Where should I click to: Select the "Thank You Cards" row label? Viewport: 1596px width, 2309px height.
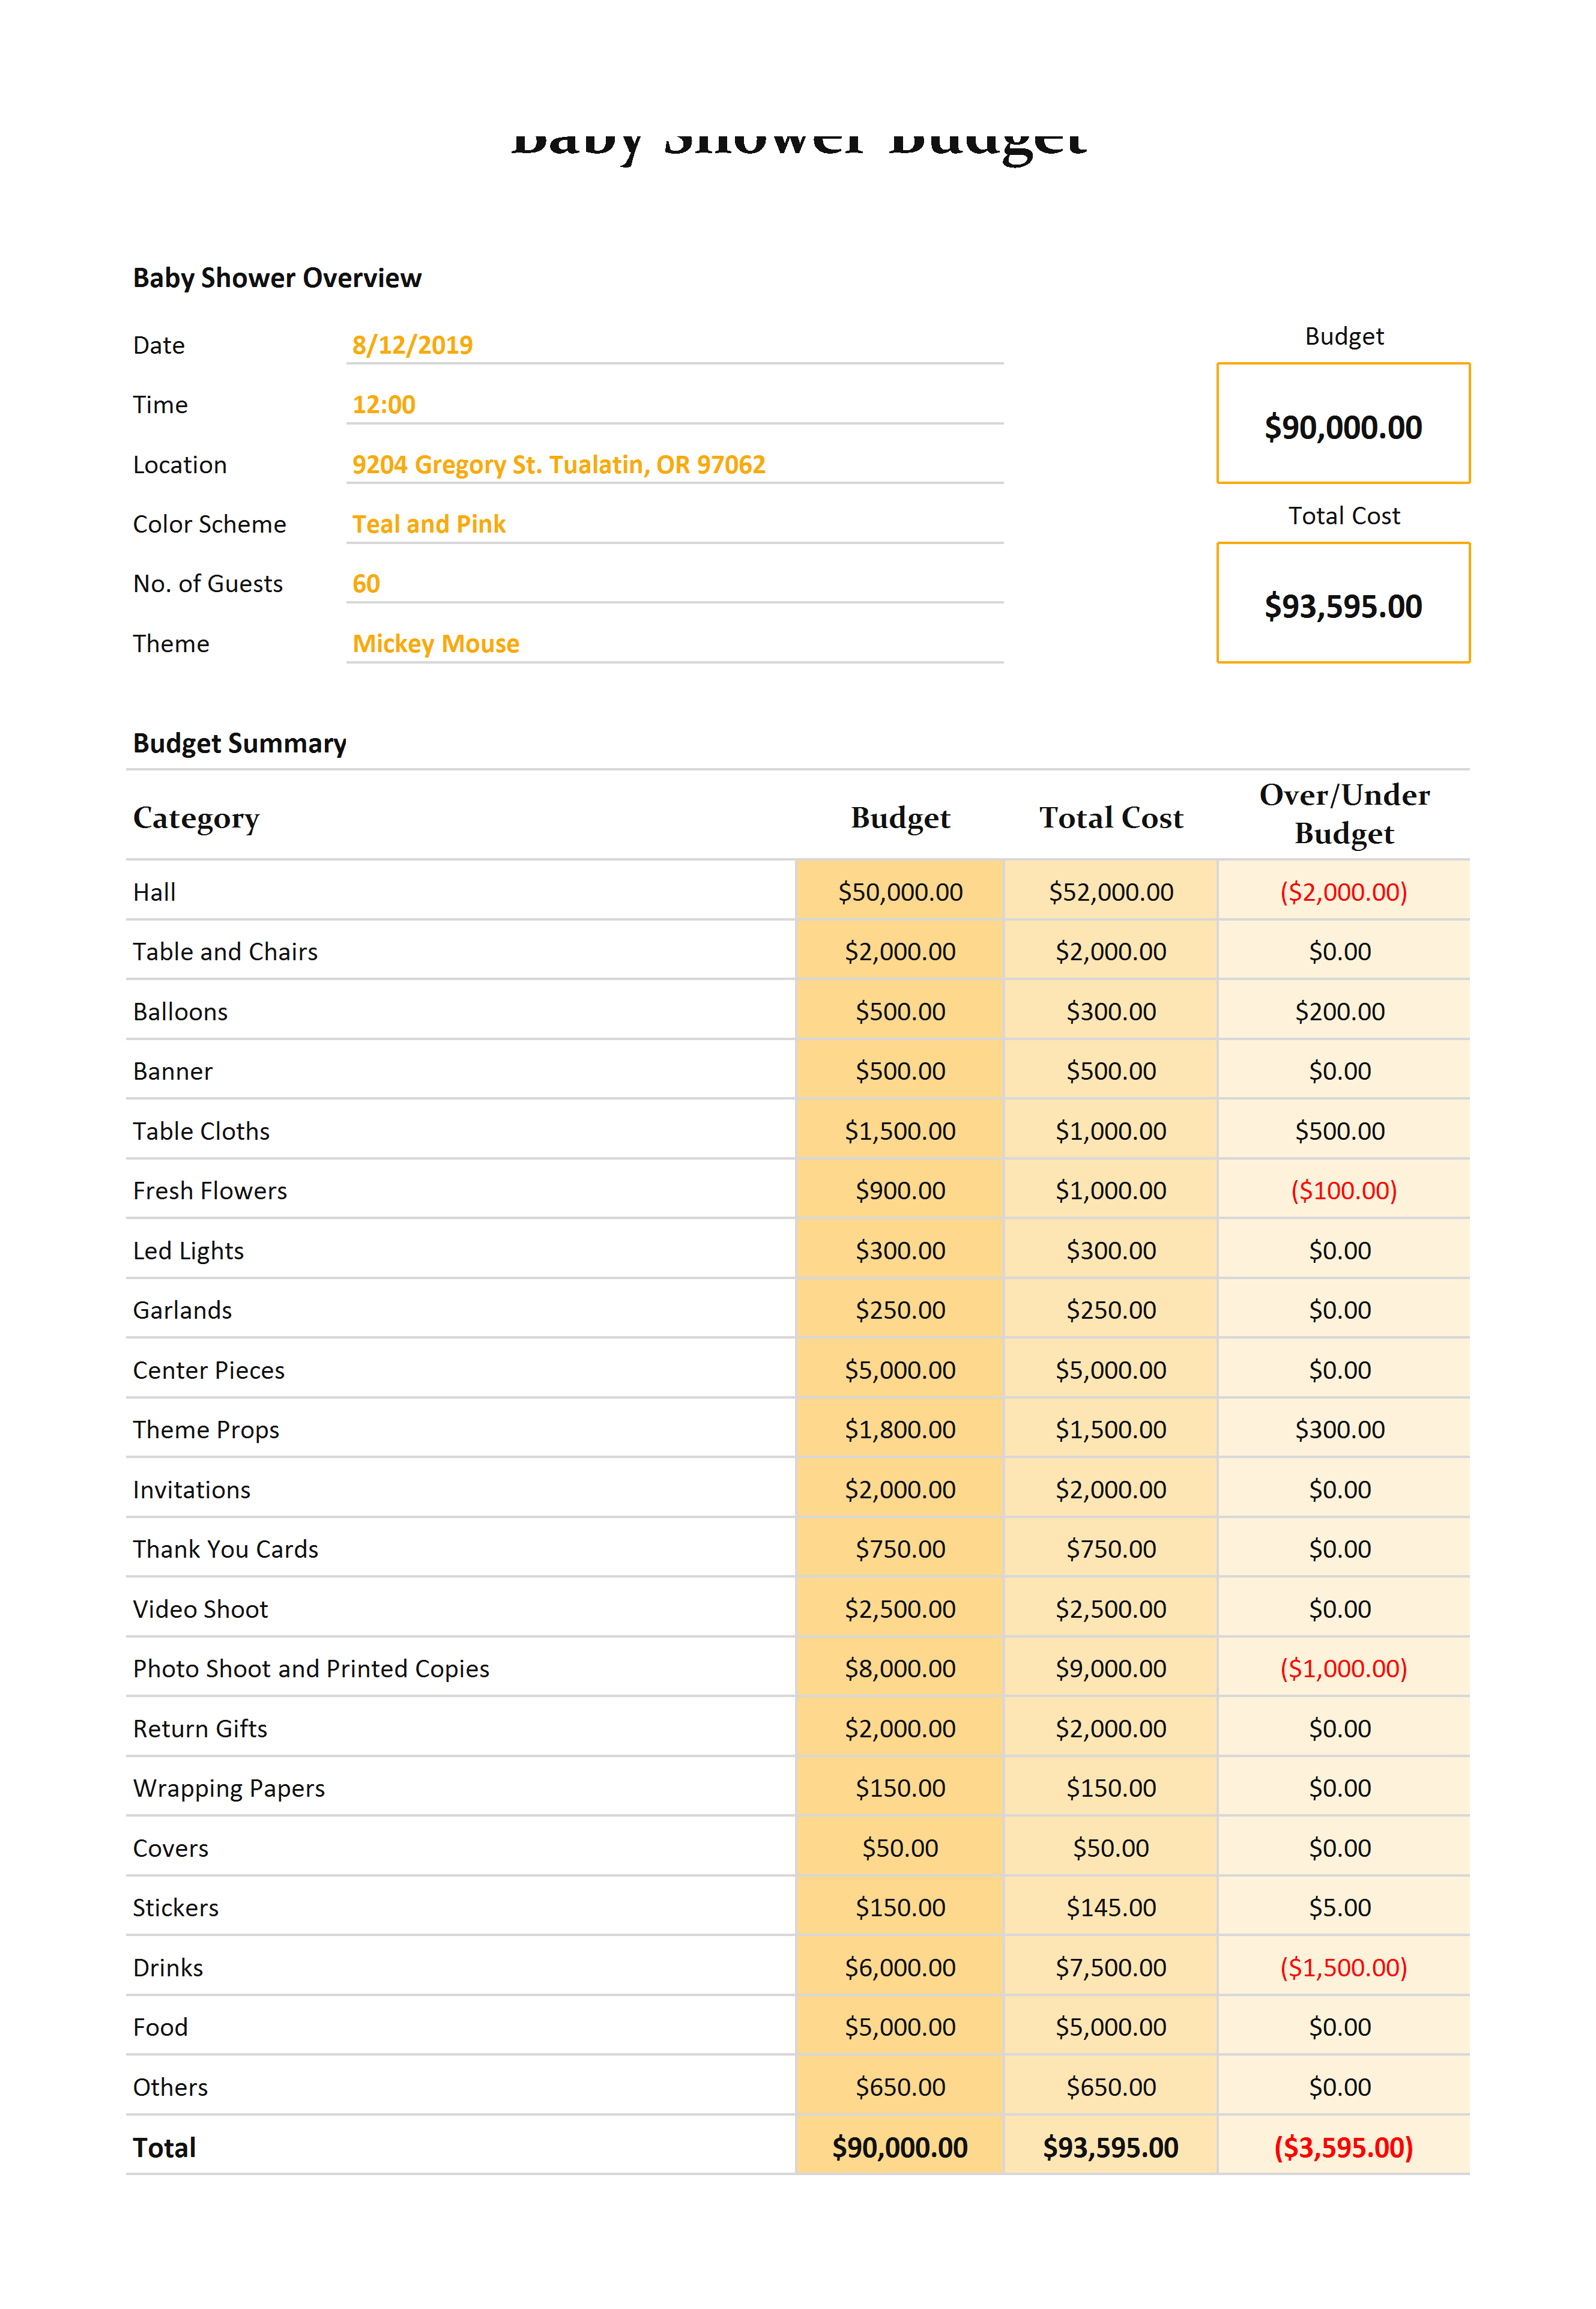225,1549
